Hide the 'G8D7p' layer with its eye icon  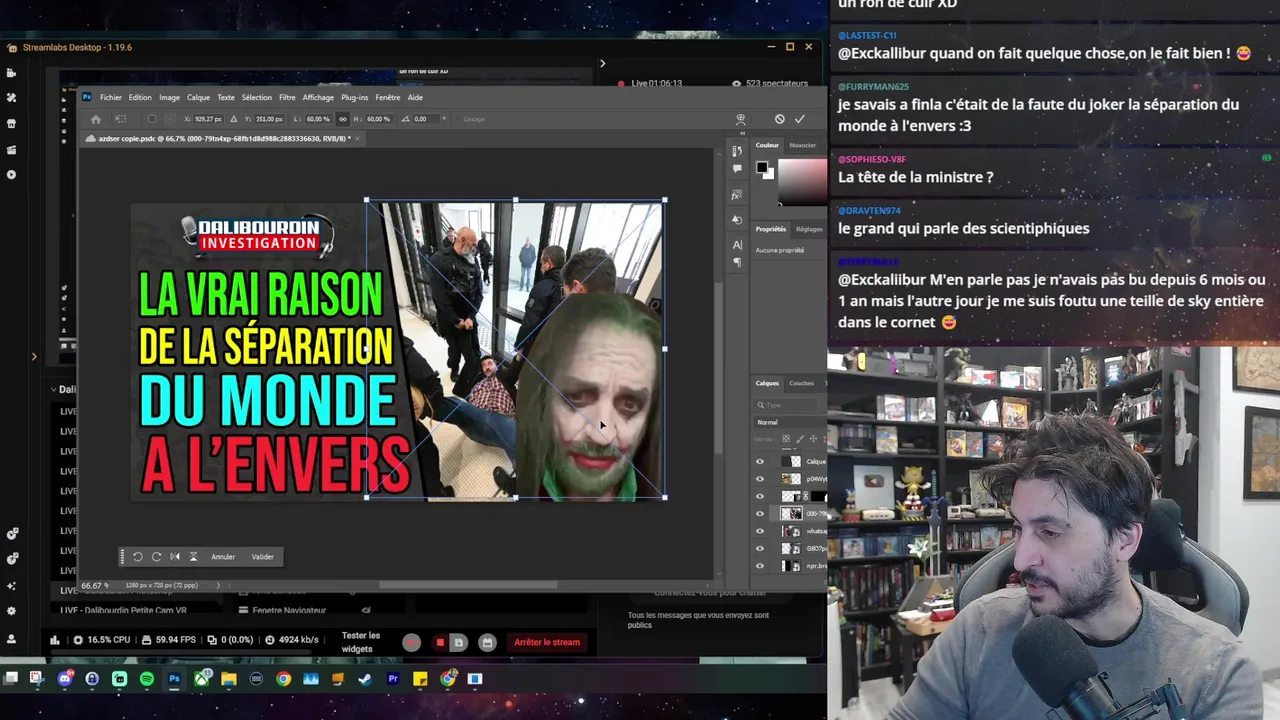pyautogui.click(x=760, y=548)
